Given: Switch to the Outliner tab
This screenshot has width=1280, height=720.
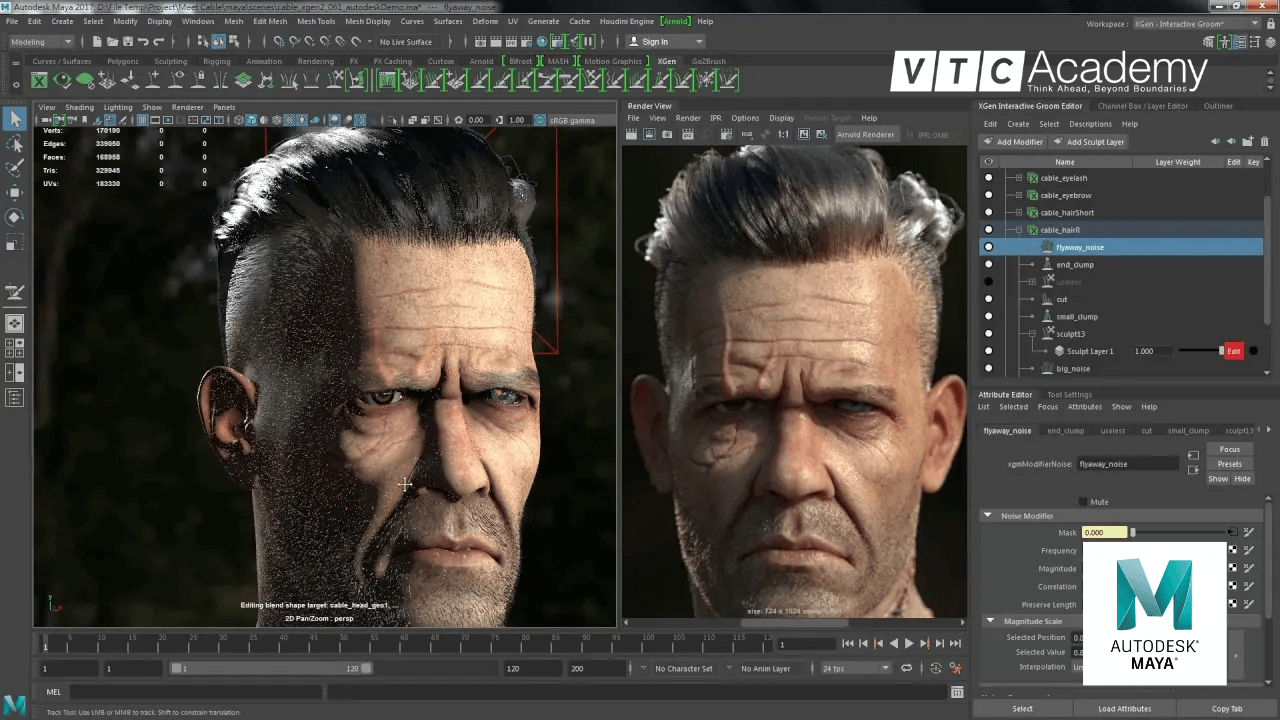Looking at the screenshot, I should [1219, 106].
